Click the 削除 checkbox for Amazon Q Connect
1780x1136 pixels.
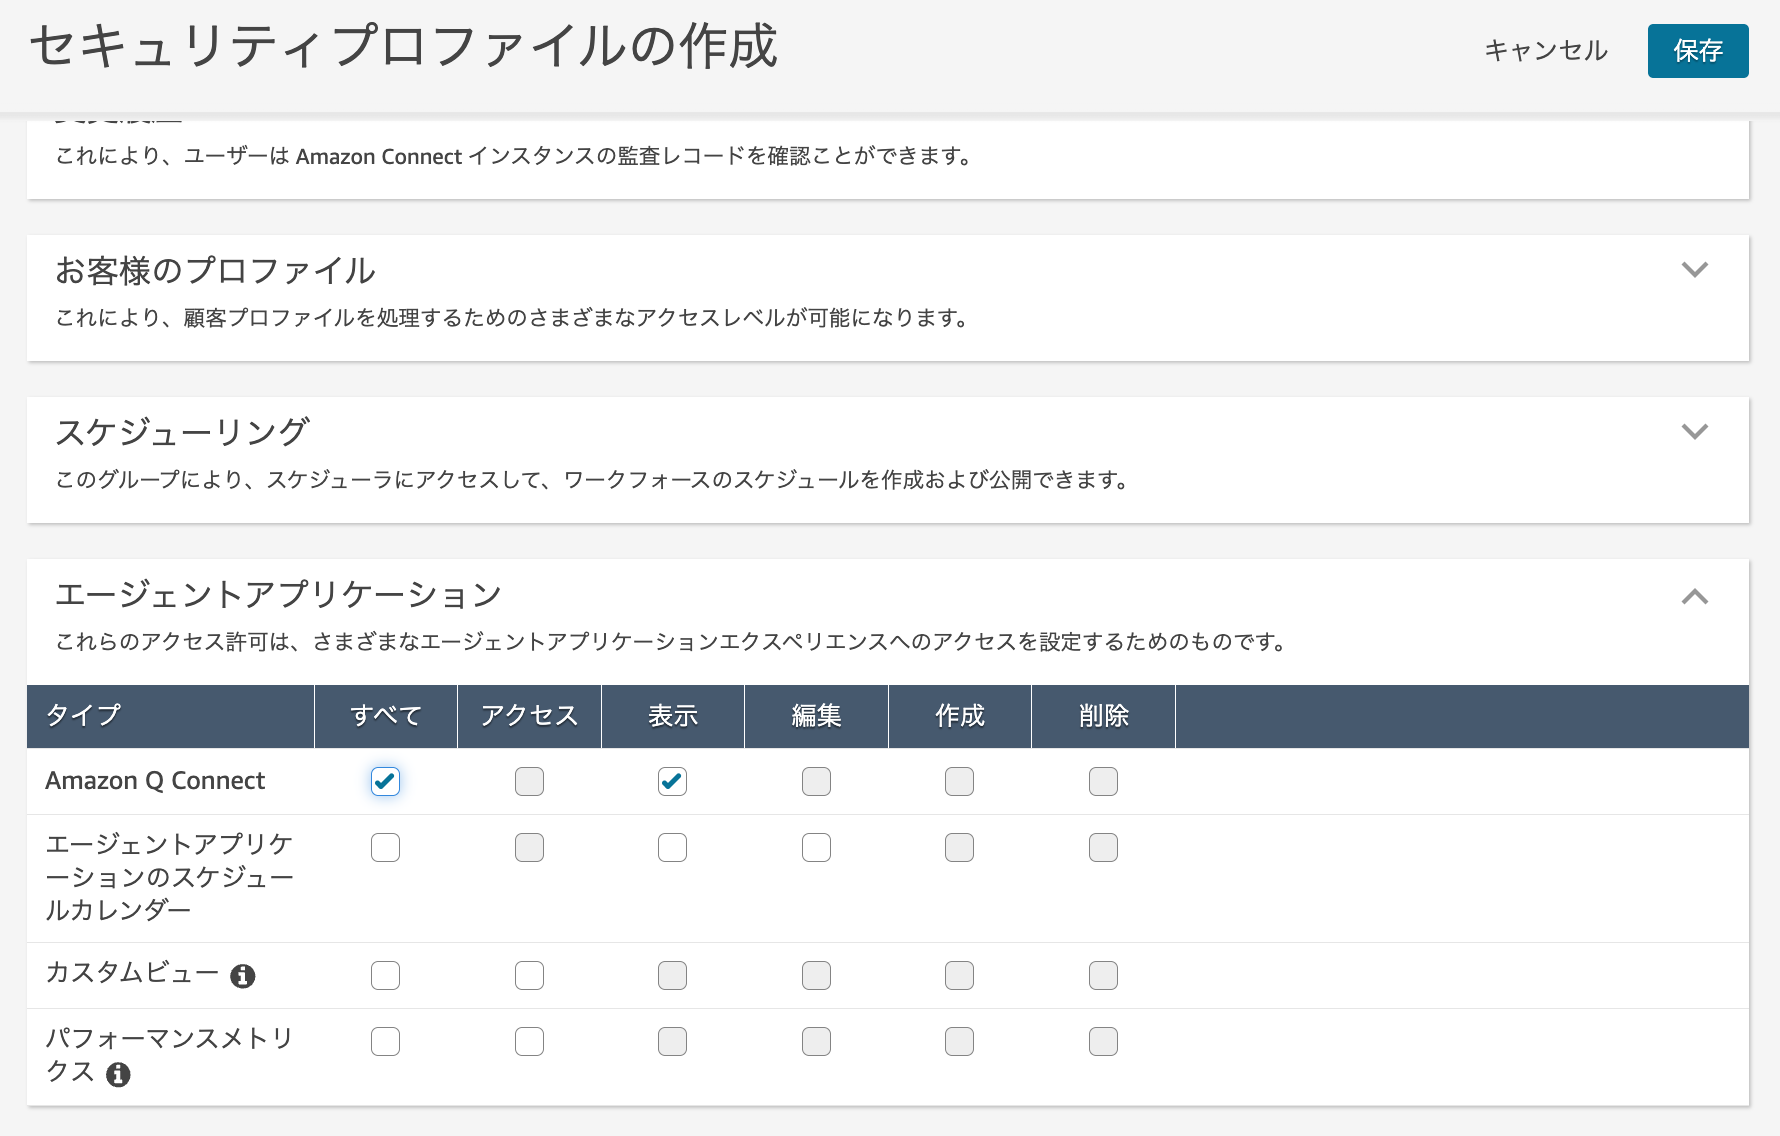[x=1103, y=783]
